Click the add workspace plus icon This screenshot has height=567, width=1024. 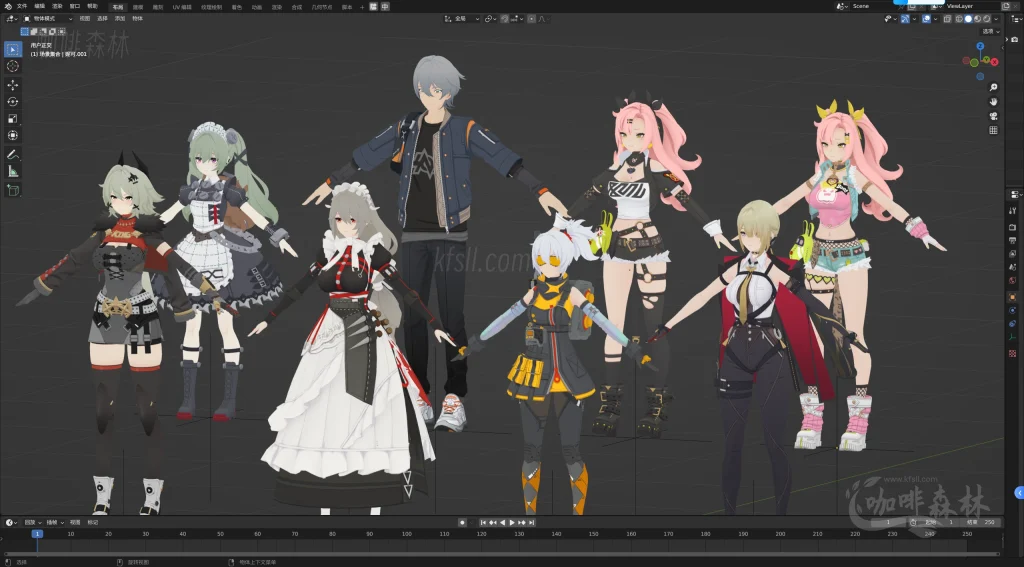pyautogui.click(x=362, y=7)
